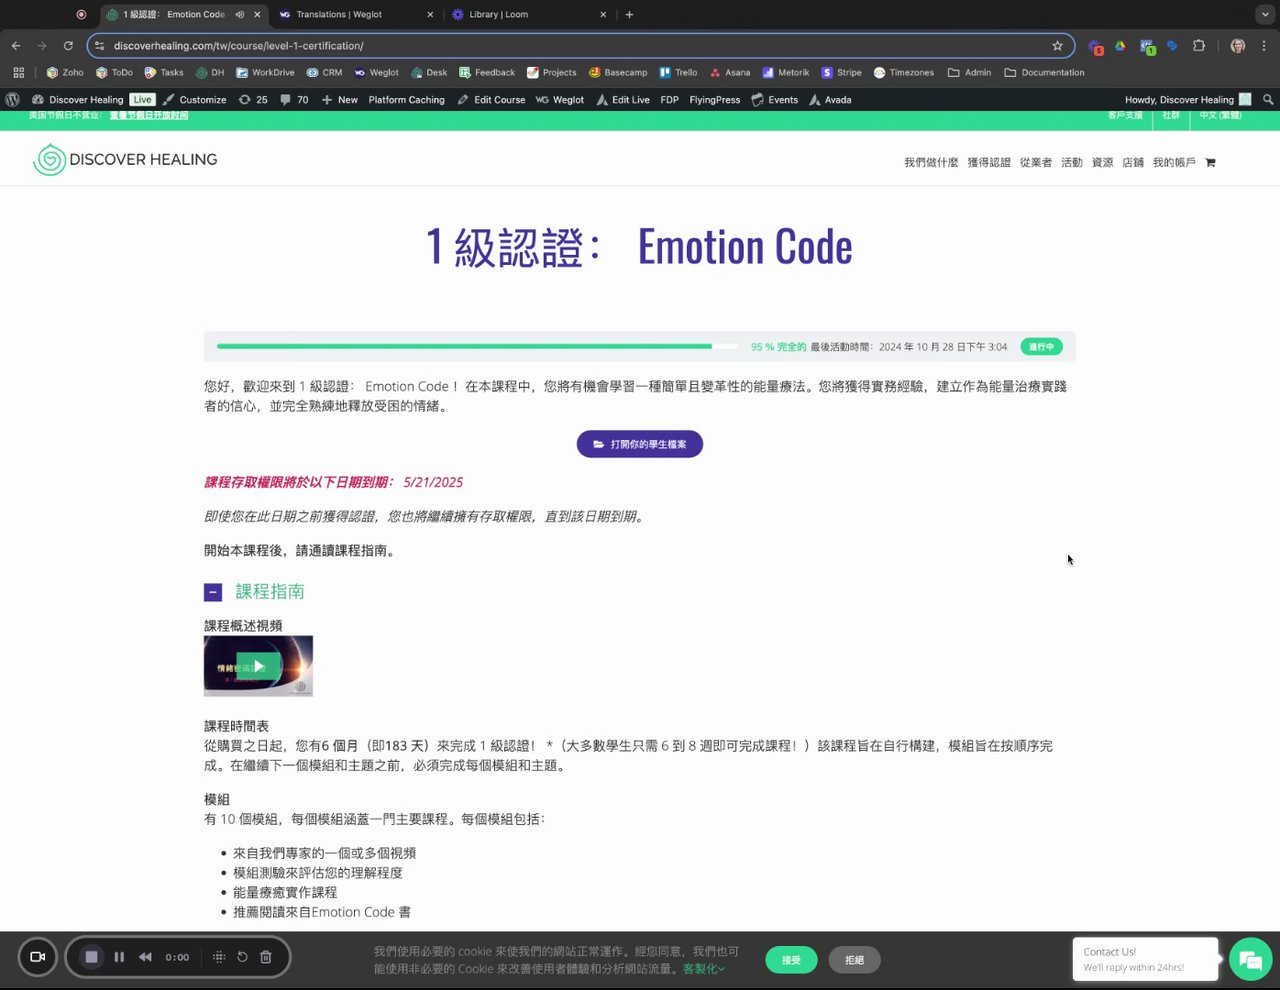Click the Events link in admin bar
Image resolution: width=1280 pixels, height=990 pixels.
pos(775,100)
